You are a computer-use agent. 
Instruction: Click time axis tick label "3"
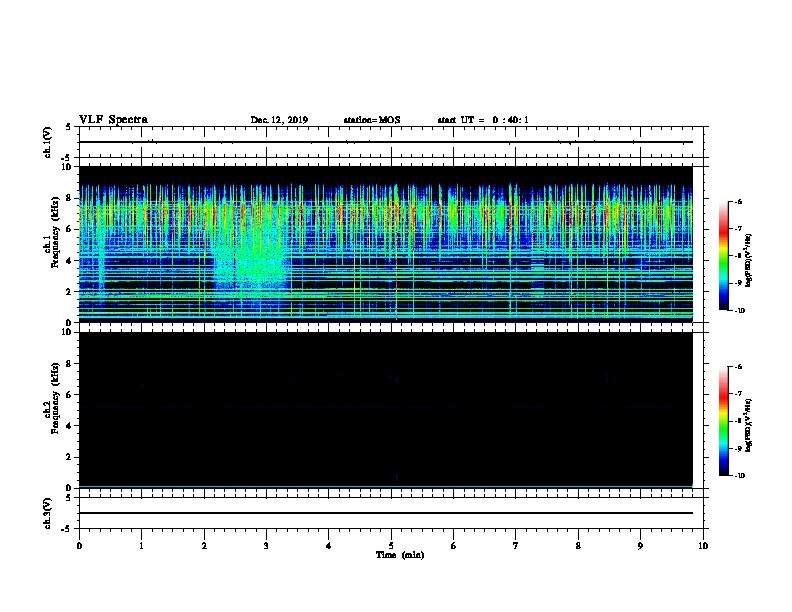266,546
